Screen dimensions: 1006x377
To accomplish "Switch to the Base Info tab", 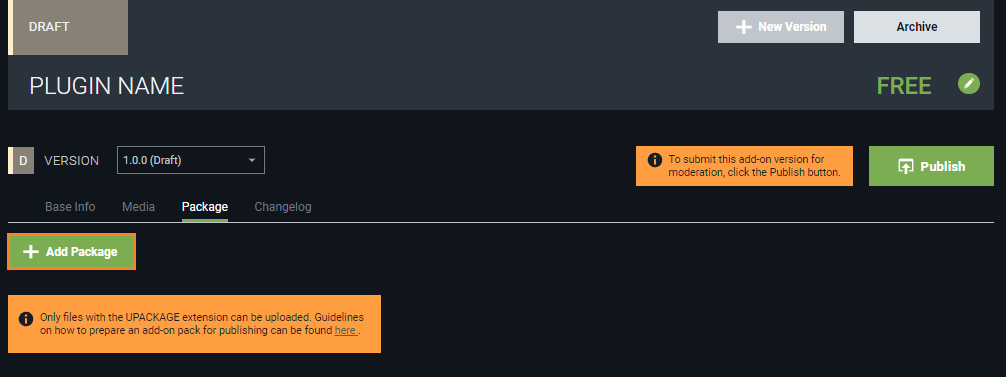I will (70, 207).
